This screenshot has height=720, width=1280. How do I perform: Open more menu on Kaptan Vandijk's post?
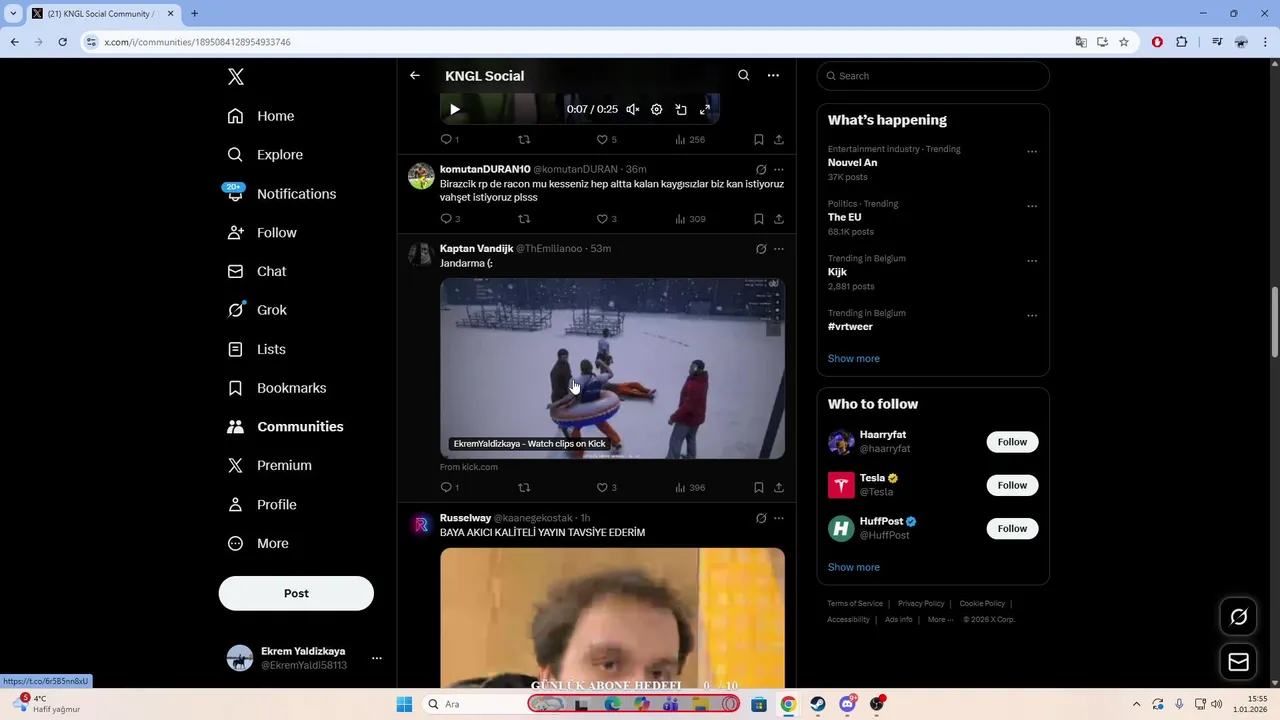pyautogui.click(x=779, y=249)
